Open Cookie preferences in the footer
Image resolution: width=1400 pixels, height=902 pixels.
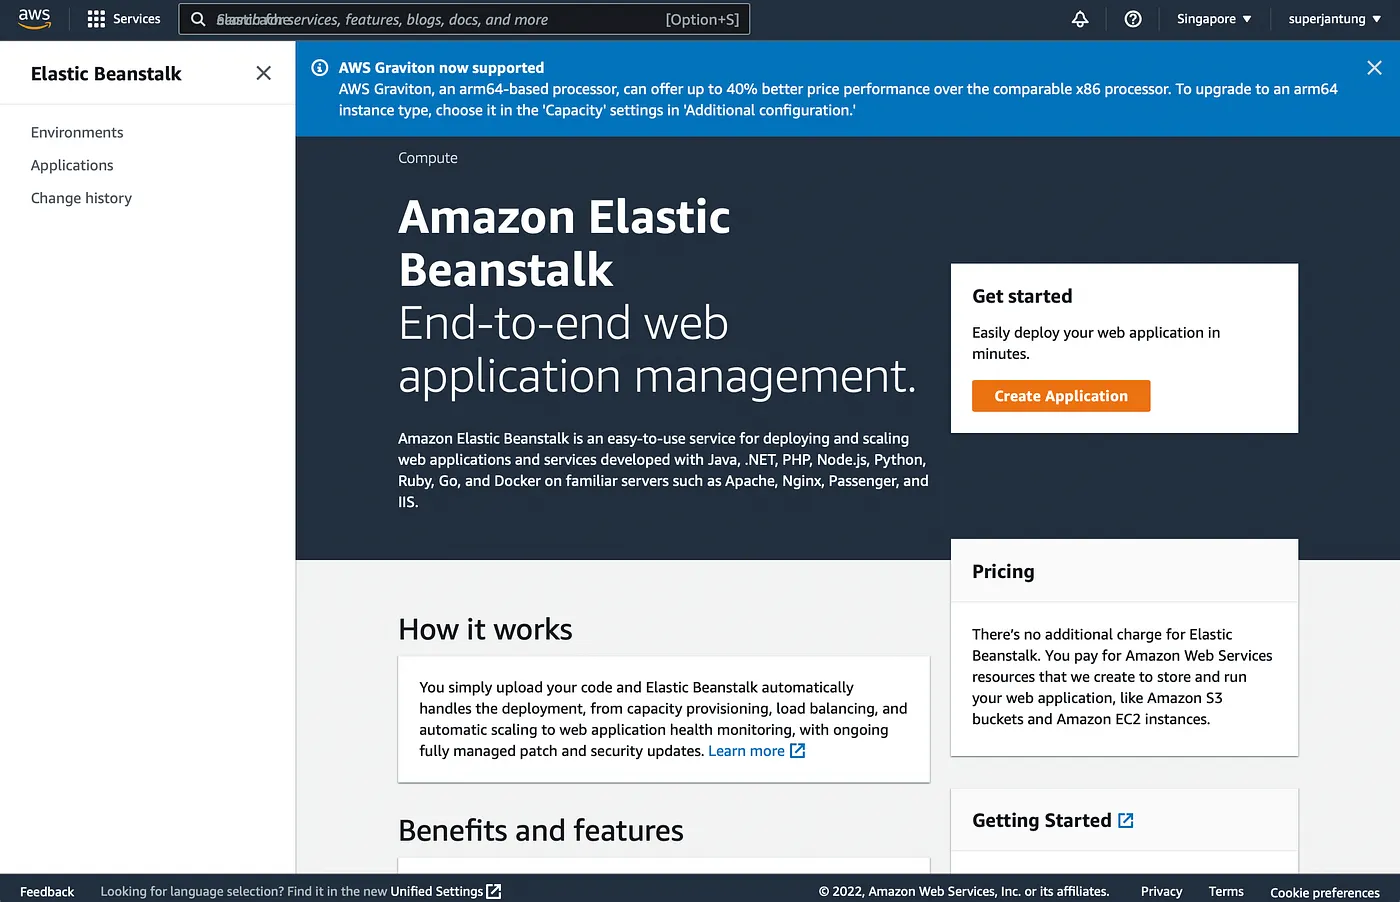[1325, 892]
